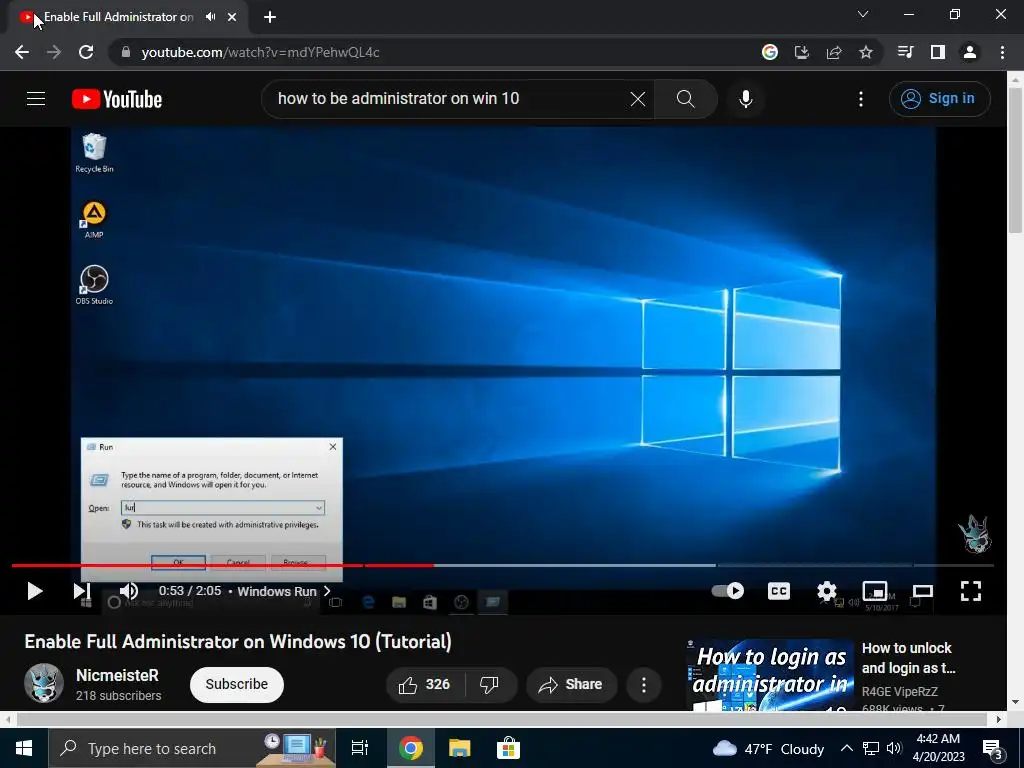
Task: Mute the video player volume
Action: coord(129,591)
